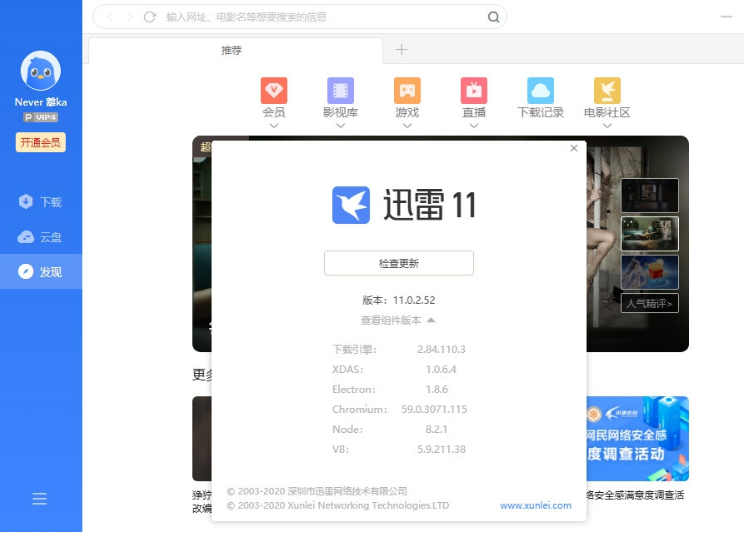Click the 人气精评> button on banner

pos(650,304)
